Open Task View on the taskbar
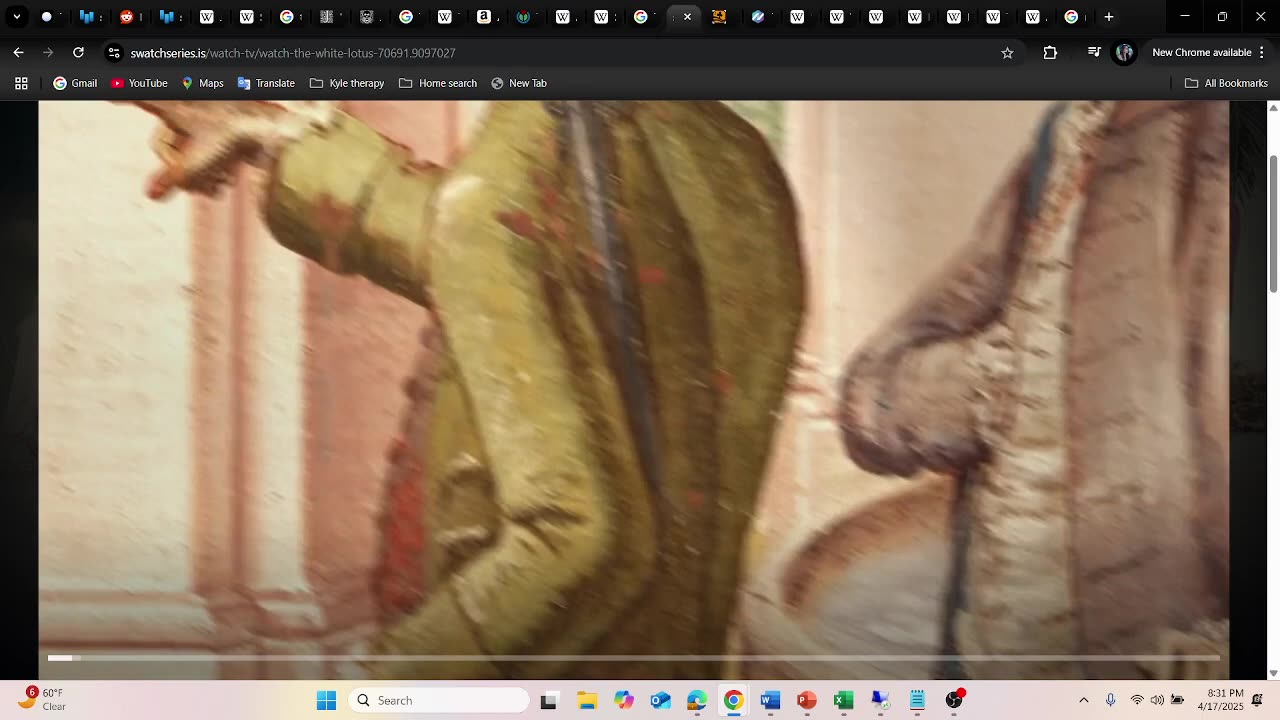The height and width of the screenshot is (720, 1280). click(548, 700)
